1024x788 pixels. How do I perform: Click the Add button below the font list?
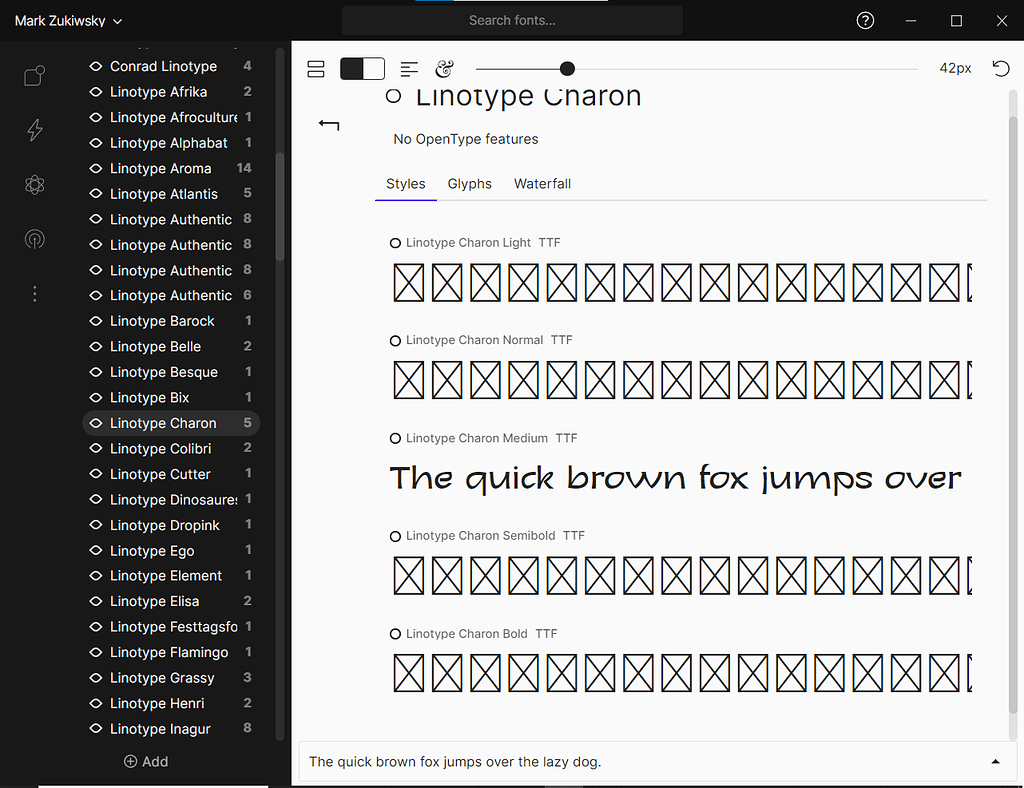tap(146, 761)
